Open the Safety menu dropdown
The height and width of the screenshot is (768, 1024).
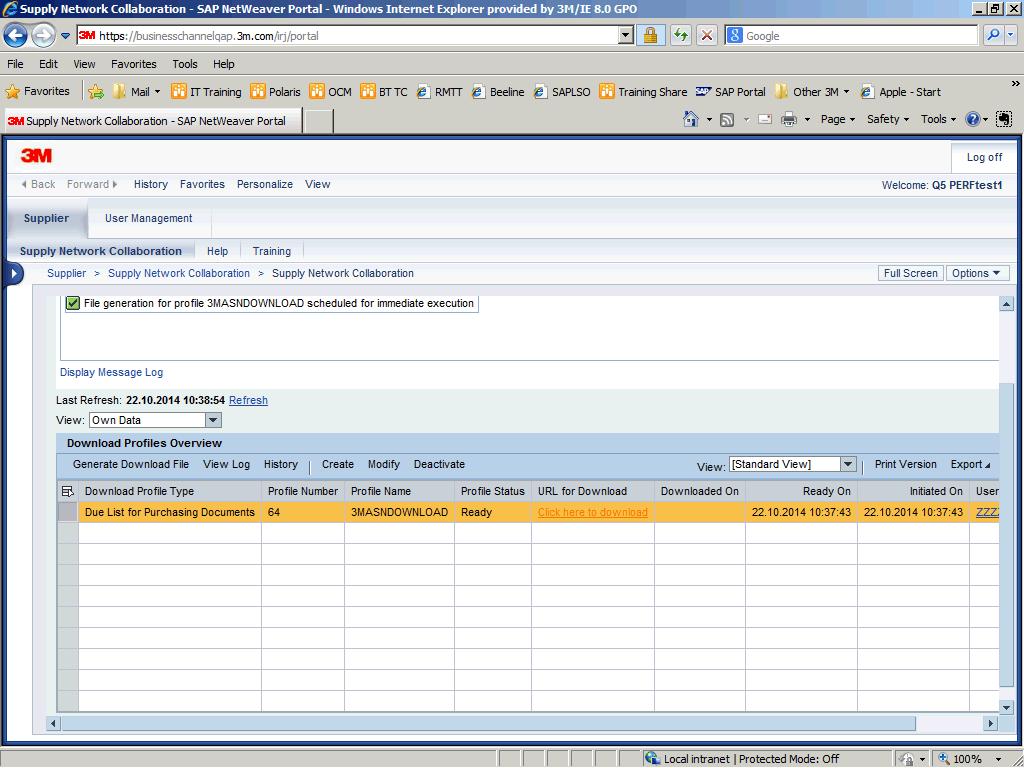click(x=888, y=119)
